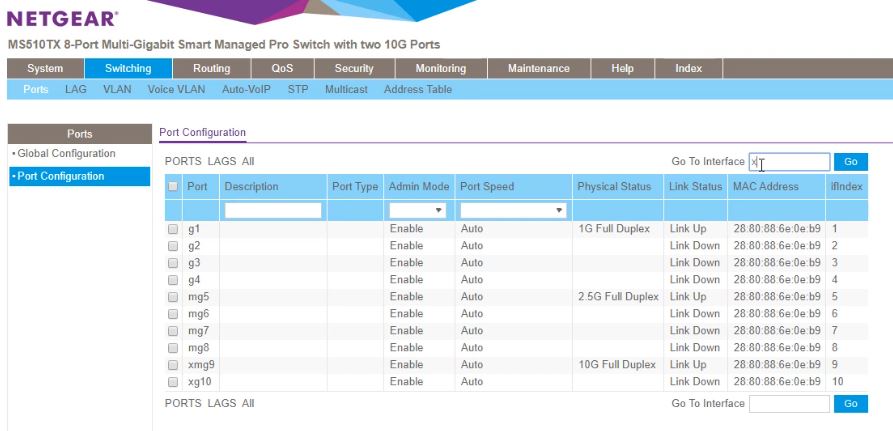893x431 pixels.
Task: Open the STP submenu item
Action: [x=298, y=90]
